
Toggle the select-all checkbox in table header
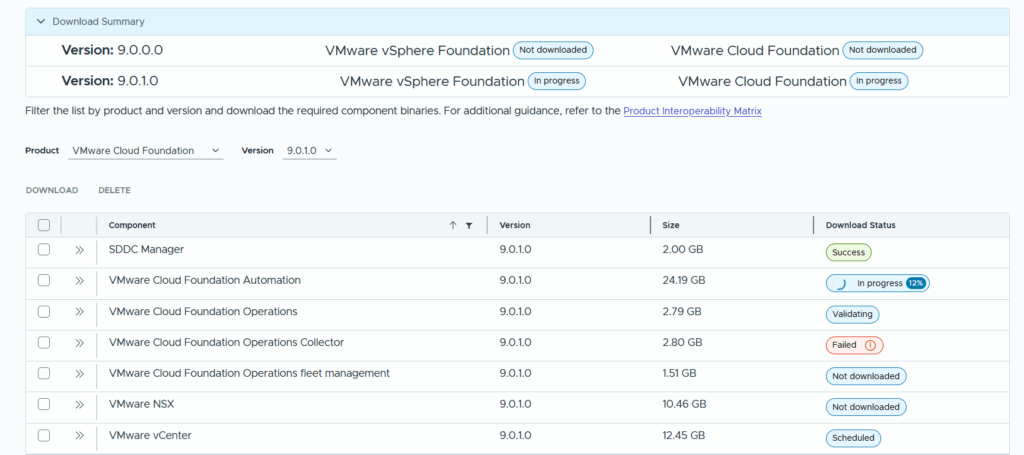click(44, 225)
